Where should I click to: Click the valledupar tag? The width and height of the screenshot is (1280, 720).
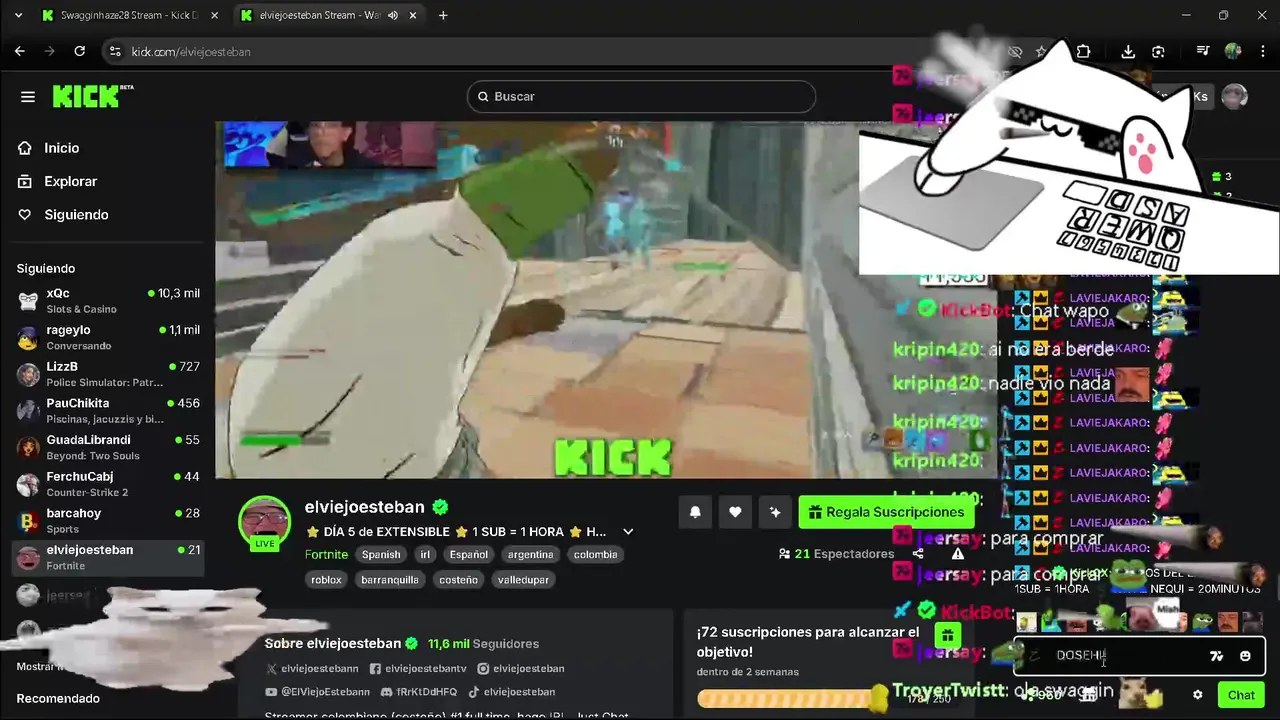523,579
